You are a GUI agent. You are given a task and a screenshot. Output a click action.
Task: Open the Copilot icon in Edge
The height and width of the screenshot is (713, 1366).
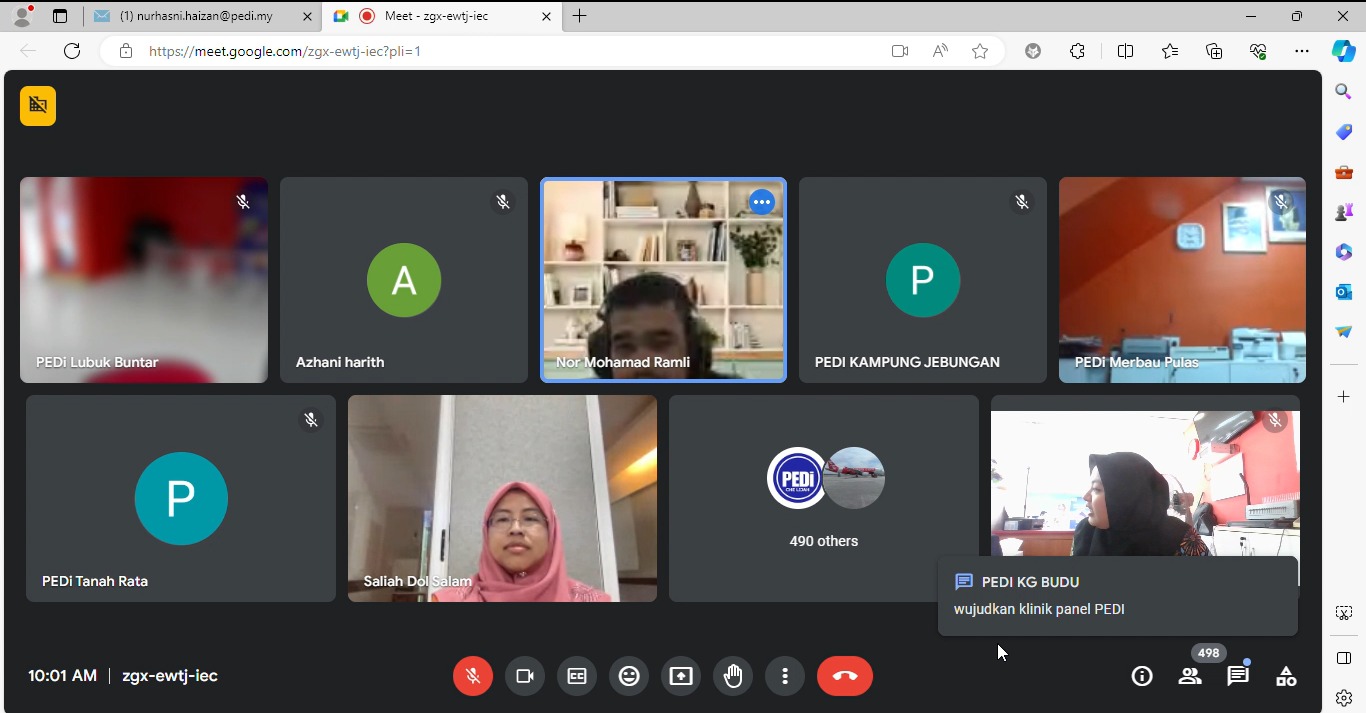[1344, 51]
